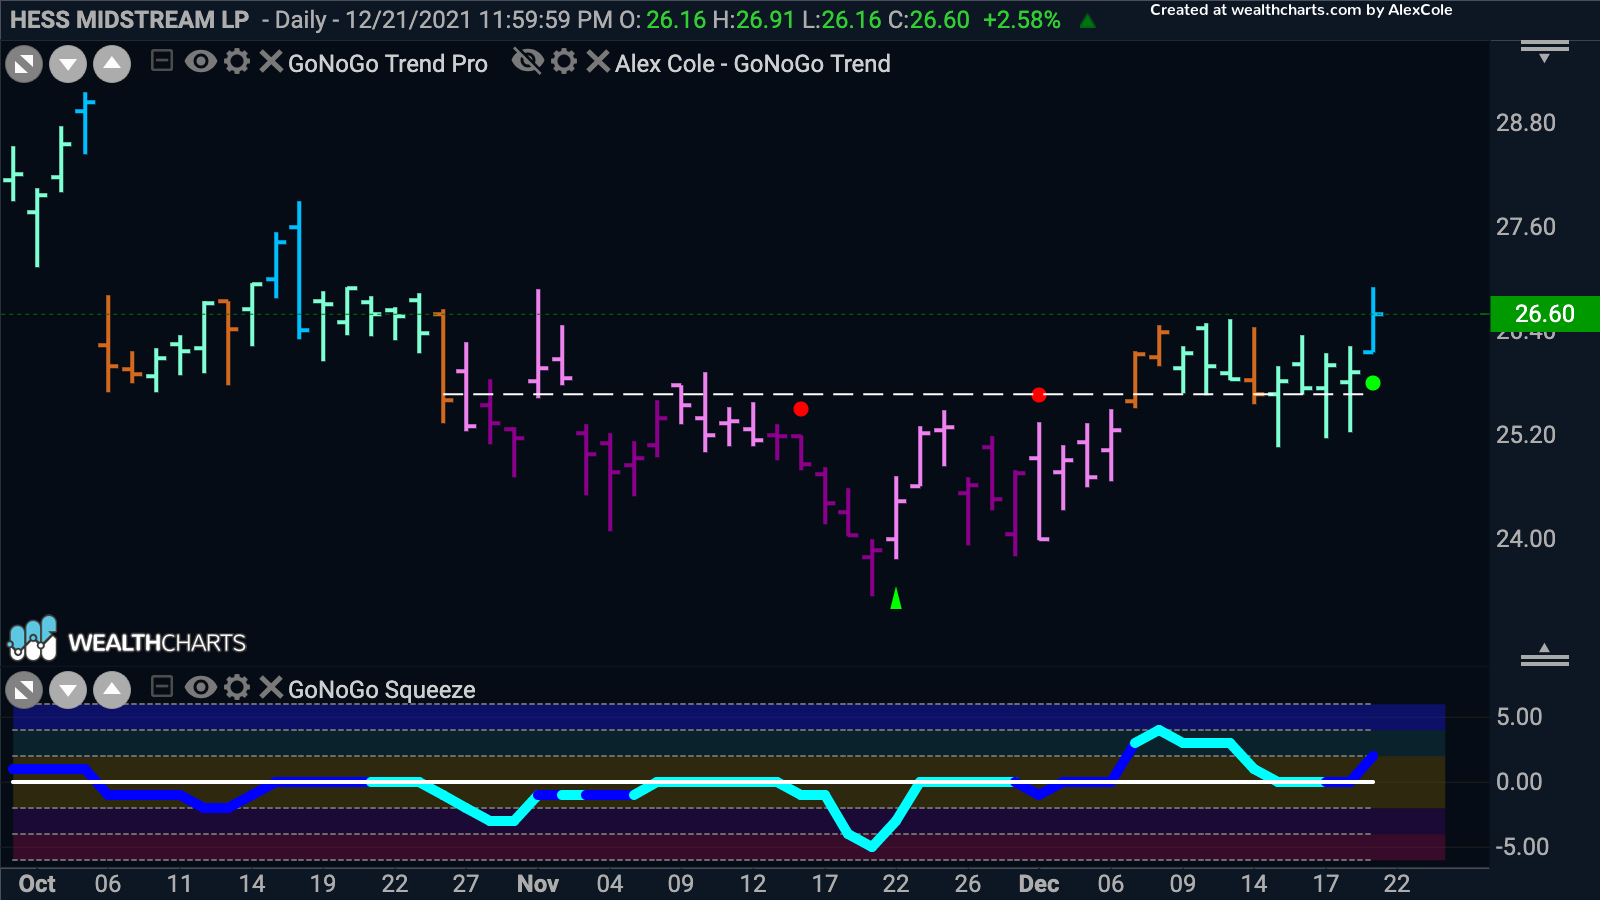The width and height of the screenshot is (1600, 900).
Task: Remove the GoNoGo Squeeze indicator
Action: pos(271,687)
